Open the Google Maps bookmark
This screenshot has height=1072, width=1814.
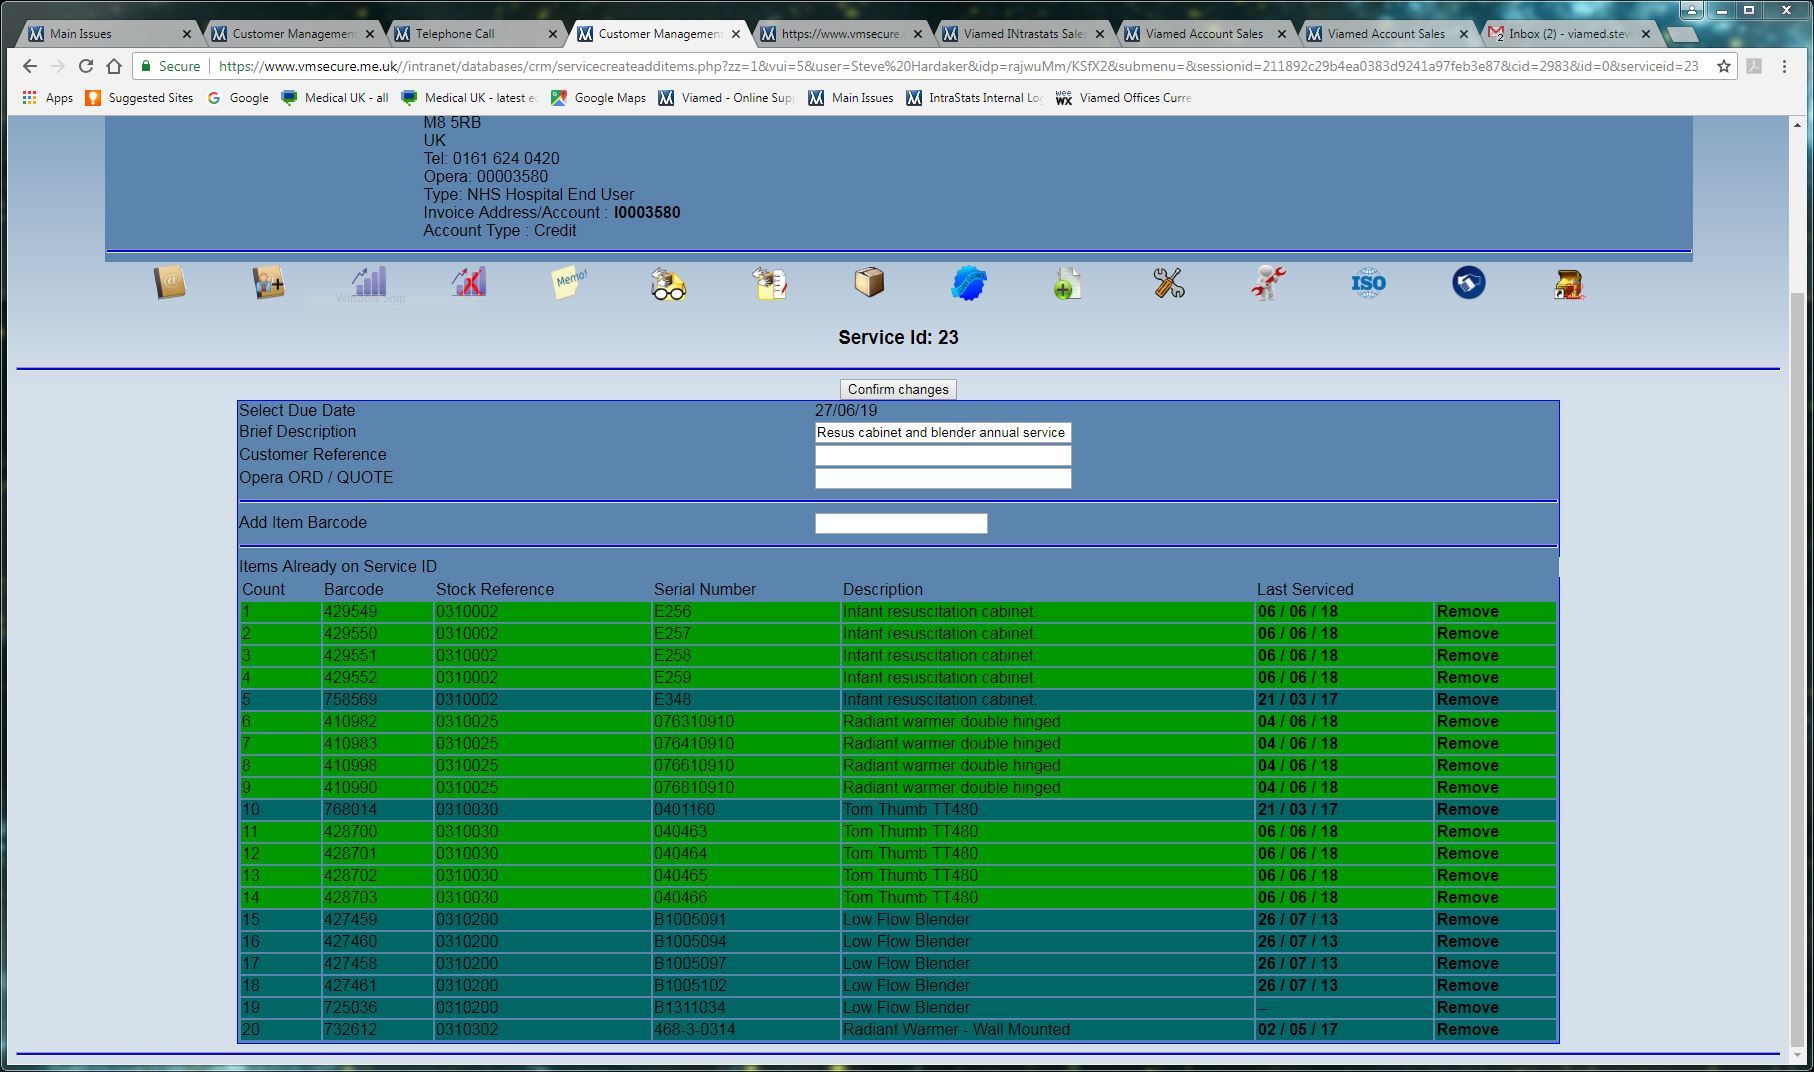pyautogui.click(x=598, y=98)
